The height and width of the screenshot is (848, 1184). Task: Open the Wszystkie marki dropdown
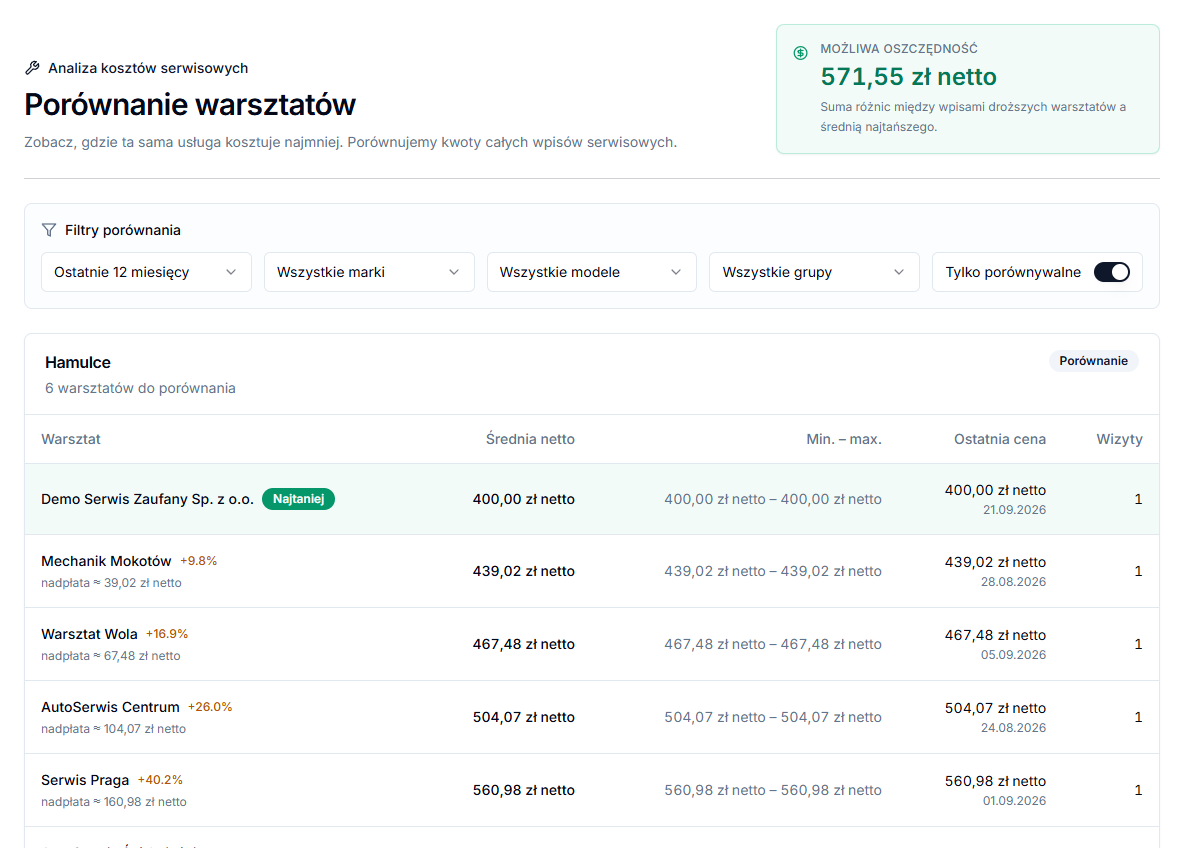[x=368, y=272]
